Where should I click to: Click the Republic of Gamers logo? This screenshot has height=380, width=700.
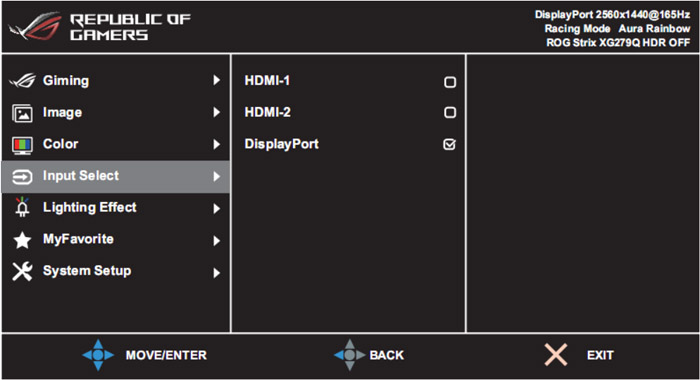tap(100, 27)
